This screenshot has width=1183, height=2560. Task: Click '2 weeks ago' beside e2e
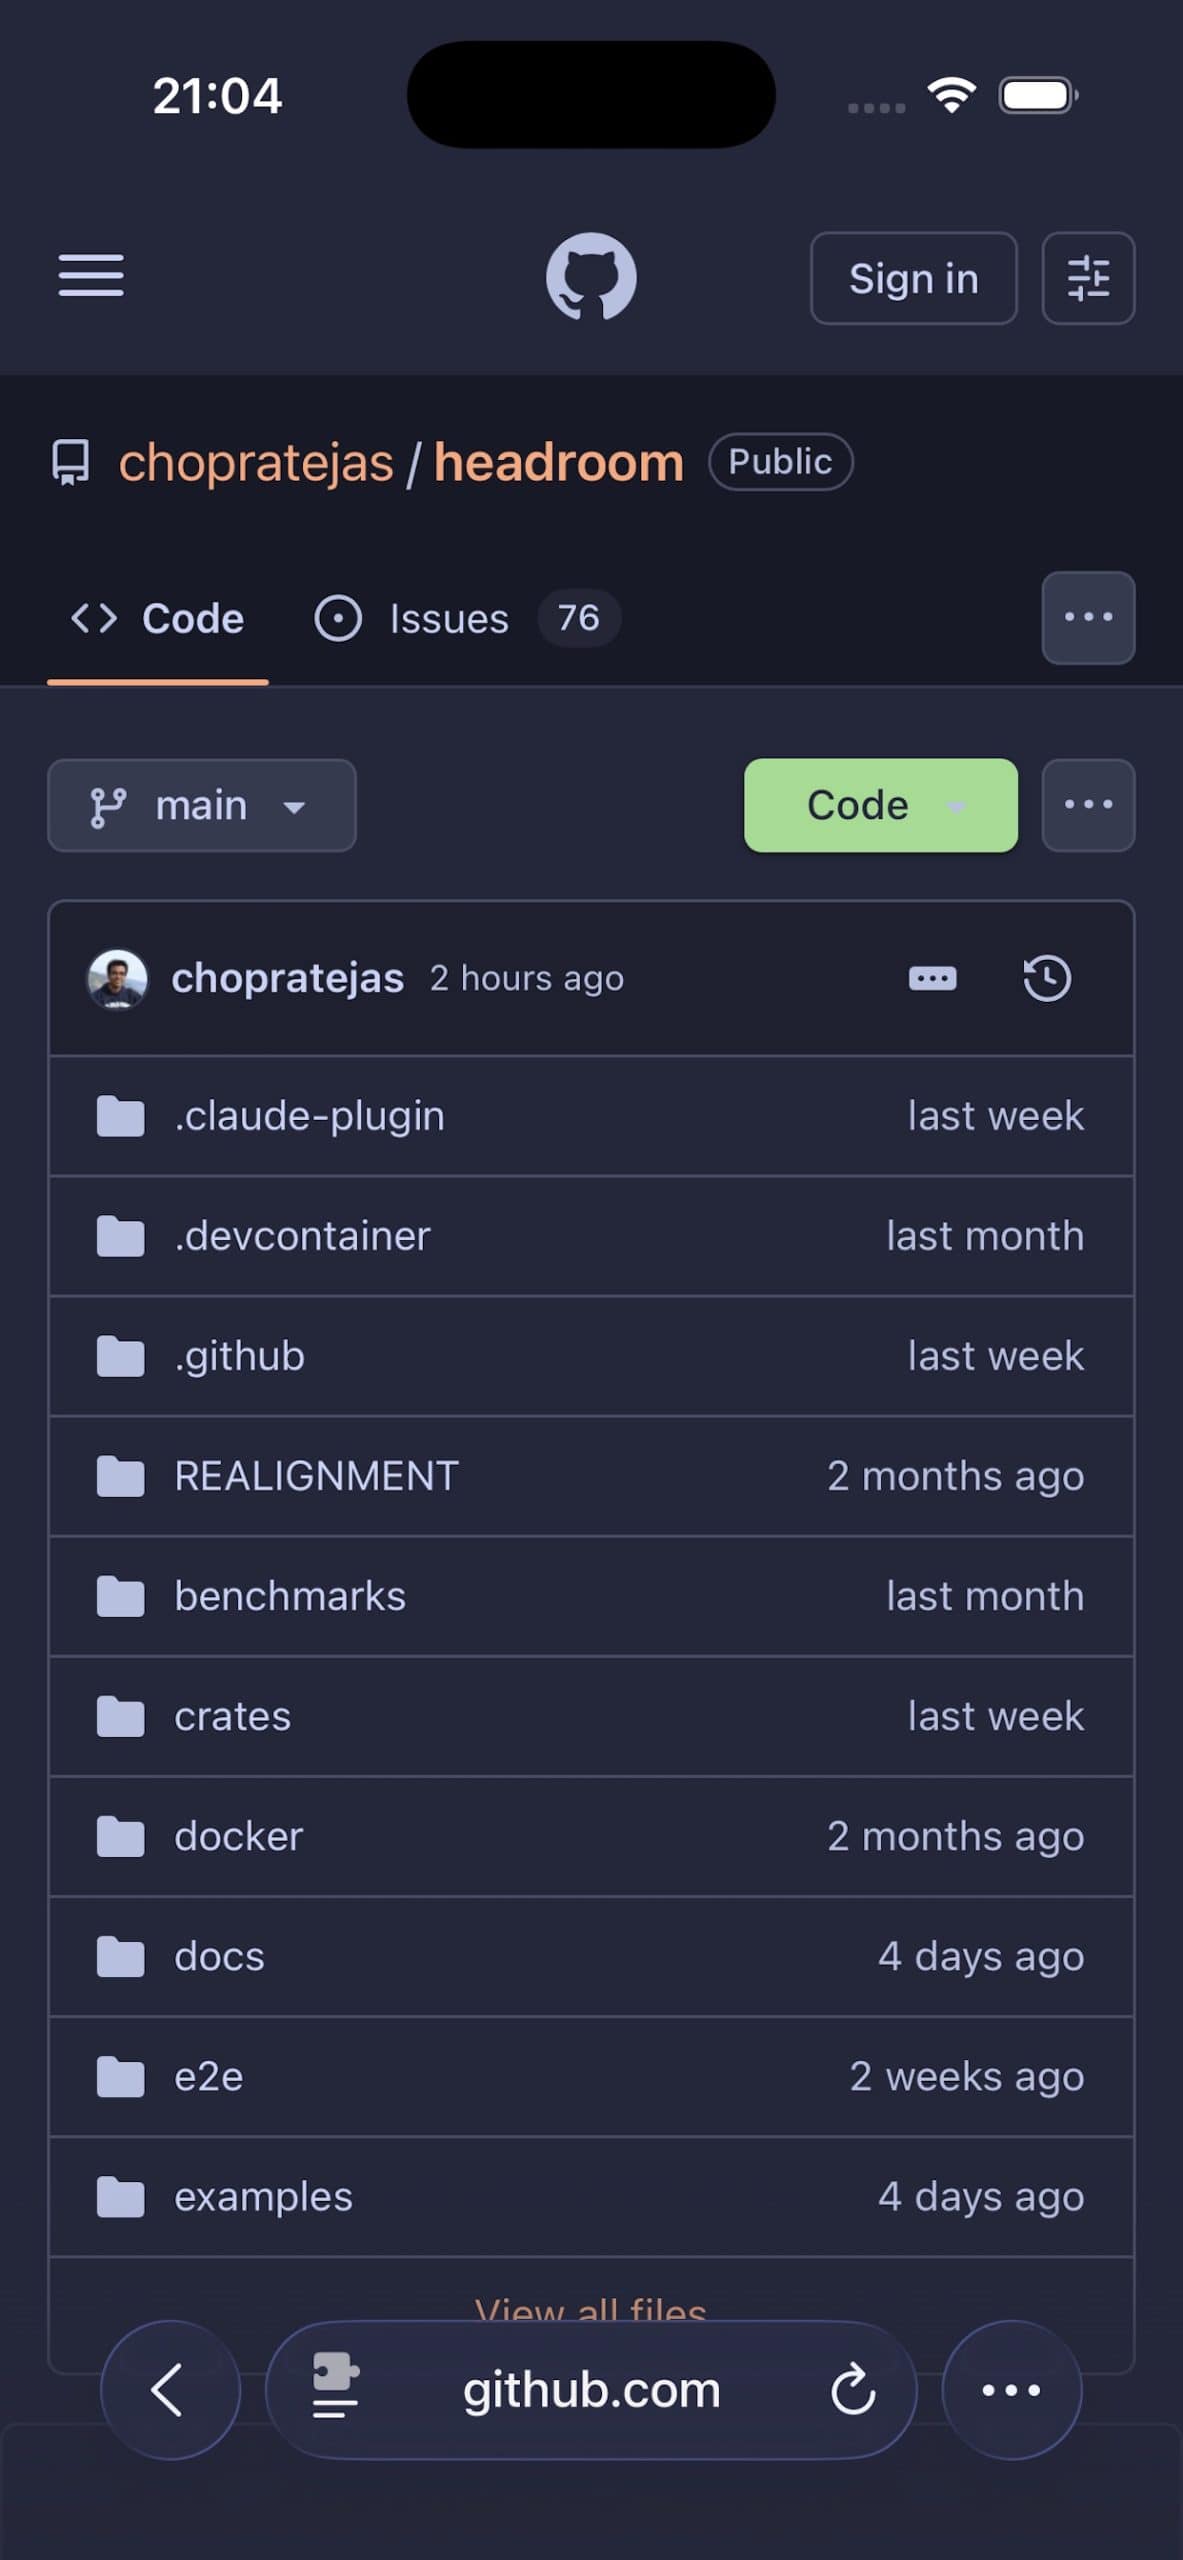point(967,2077)
